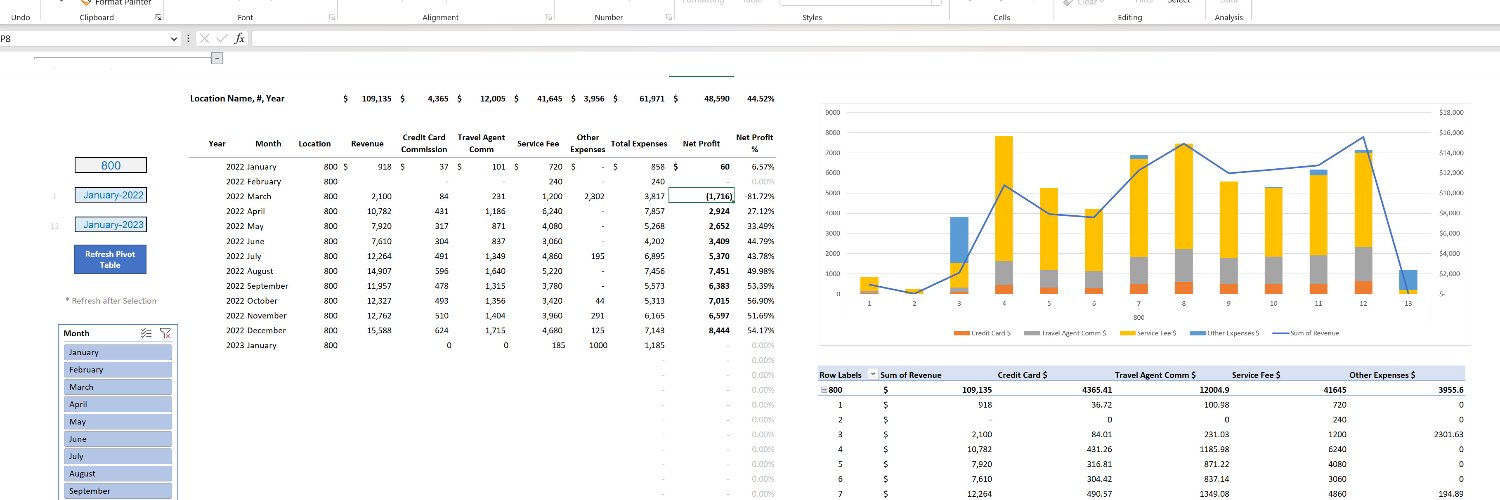The image size is (1500, 500).
Task: Click the Service Fee $ legend swatch
Action: [1128, 332]
